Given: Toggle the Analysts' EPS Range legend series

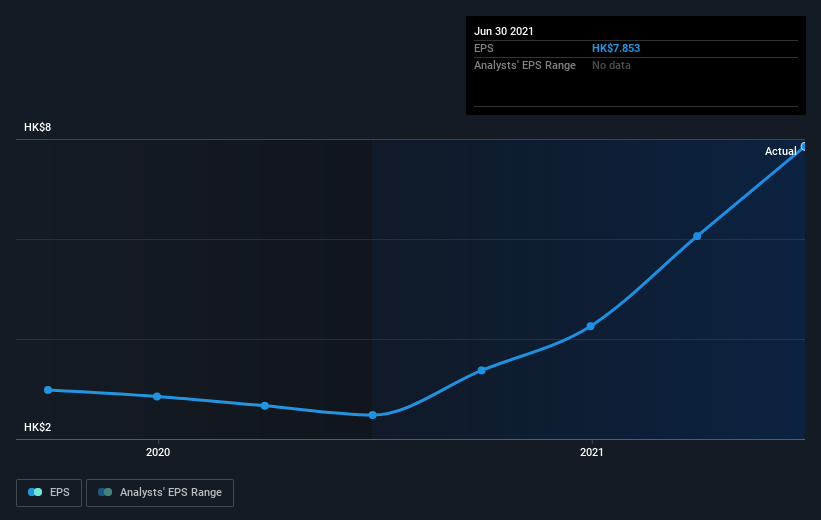Looking at the screenshot, I should click(x=160, y=493).
